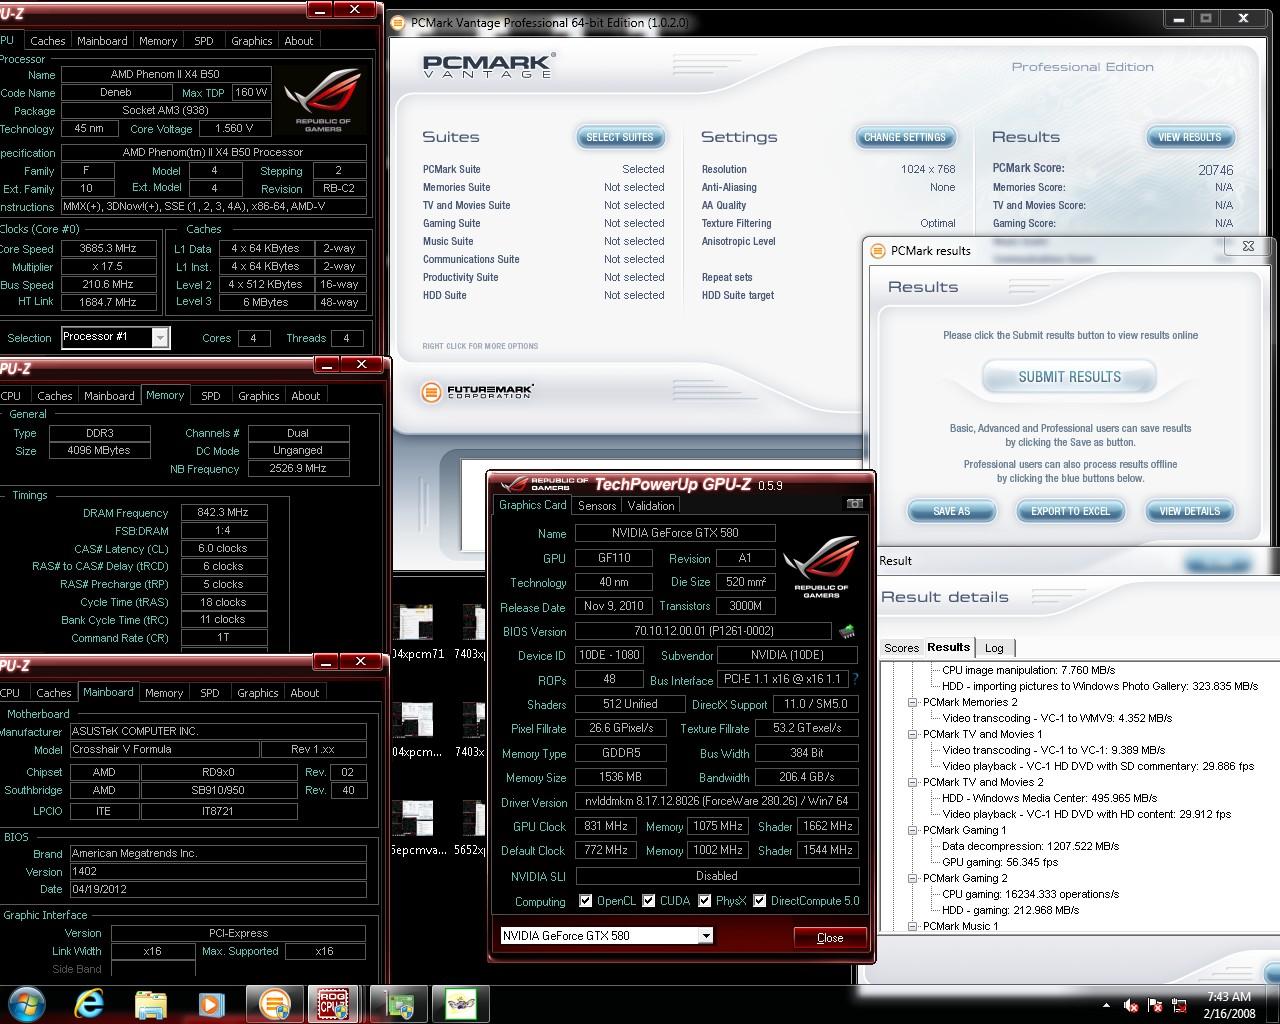Click the ROG logo in CPU-Z CPU window
The image size is (1280, 1024).
pos(323,101)
